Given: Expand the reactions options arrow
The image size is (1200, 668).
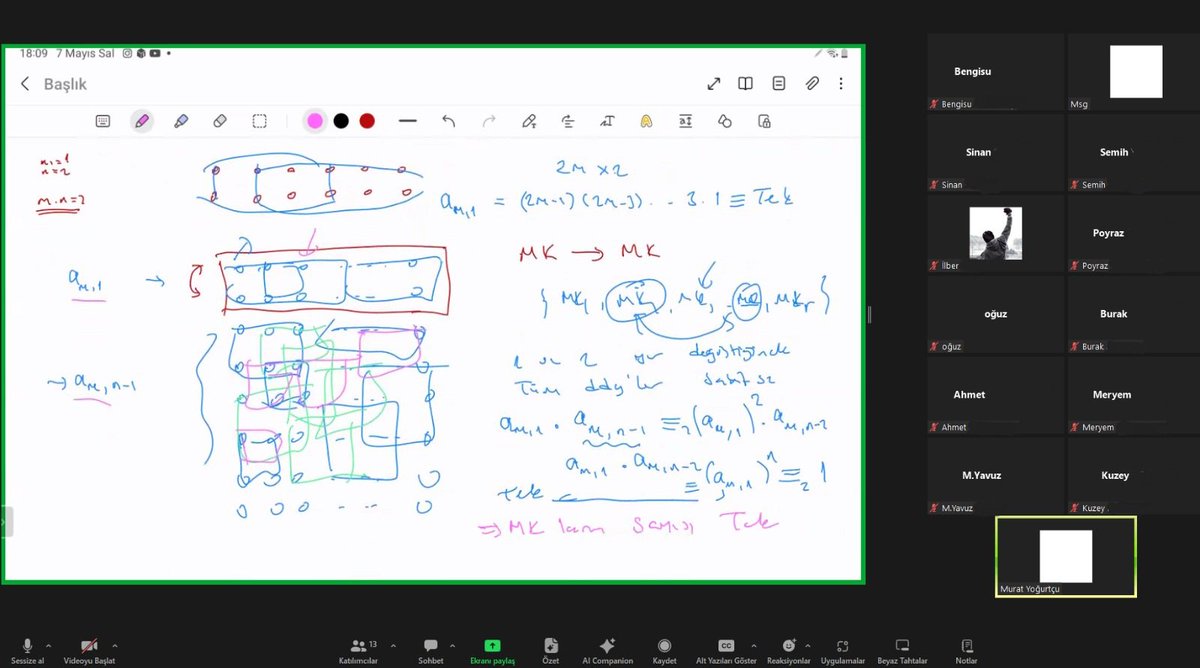Looking at the screenshot, I should pos(808,646).
